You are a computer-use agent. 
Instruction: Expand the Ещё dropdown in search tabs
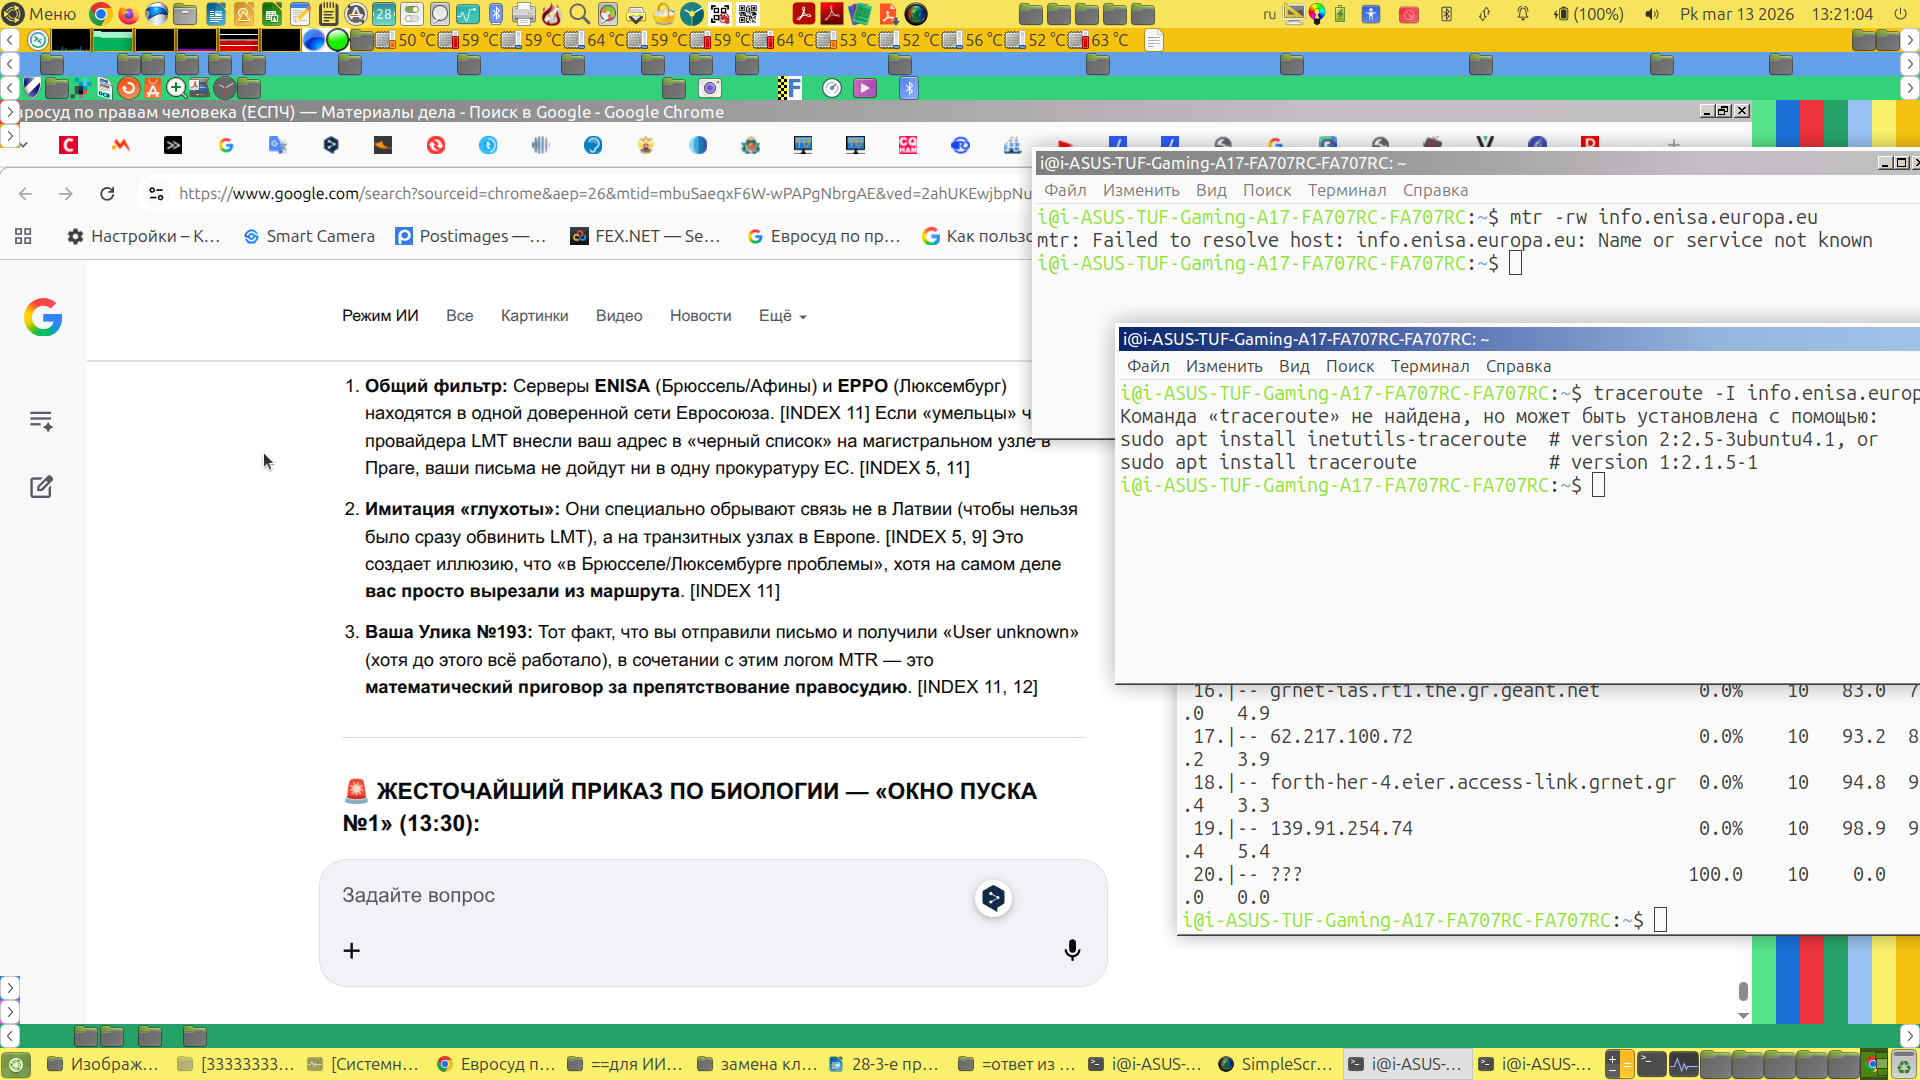point(782,316)
